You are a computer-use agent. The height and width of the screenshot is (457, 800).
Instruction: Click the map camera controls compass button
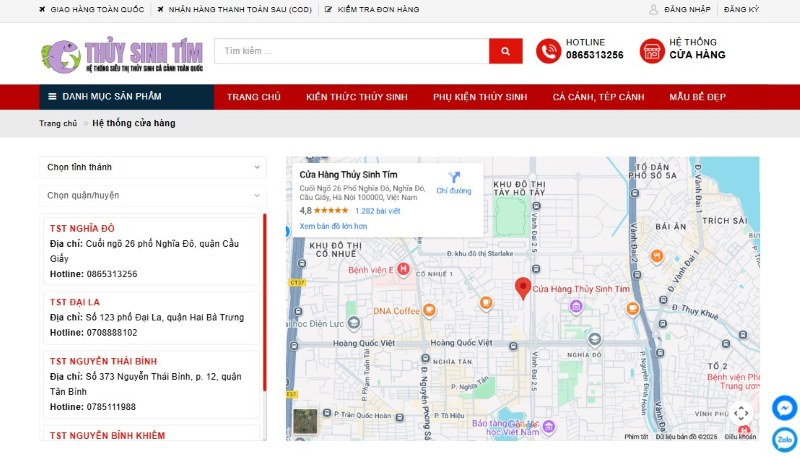(x=741, y=413)
